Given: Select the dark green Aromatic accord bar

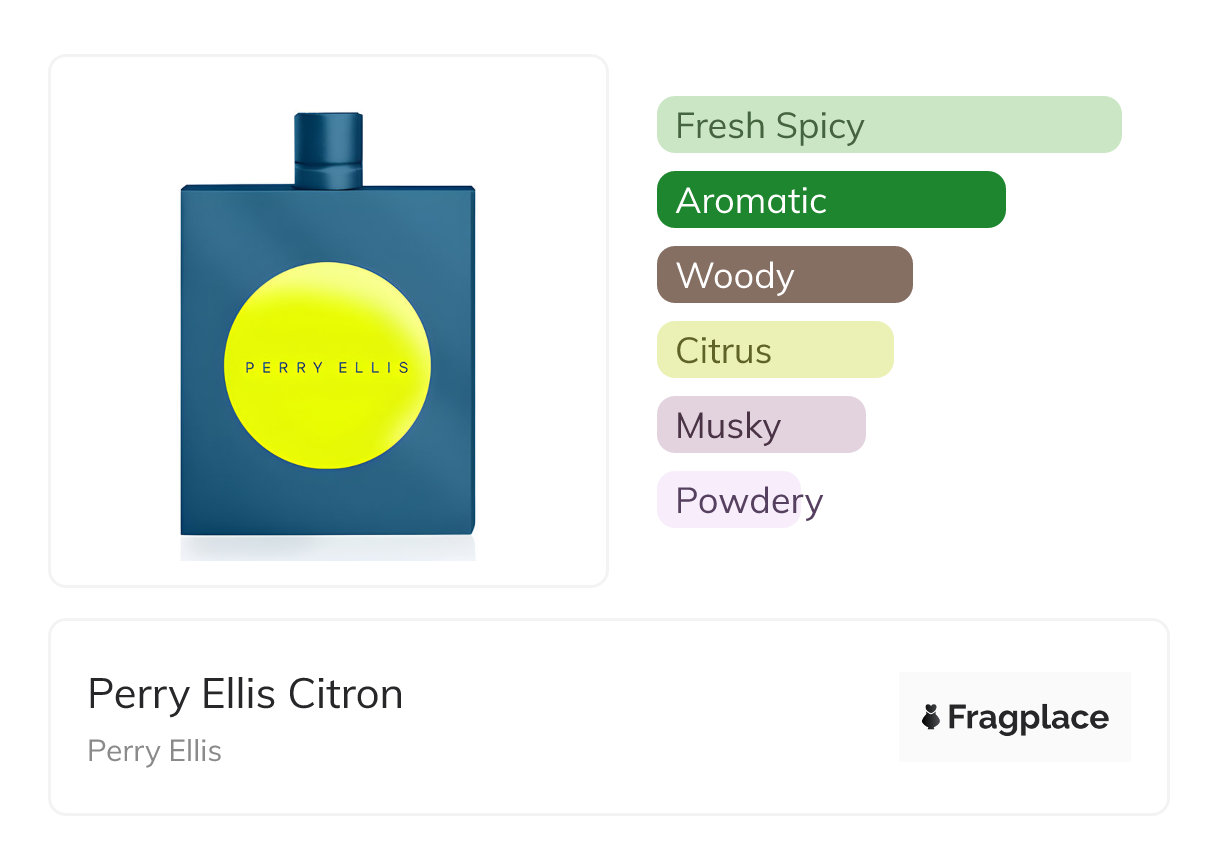Looking at the screenshot, I should click(x=830, y=200).
